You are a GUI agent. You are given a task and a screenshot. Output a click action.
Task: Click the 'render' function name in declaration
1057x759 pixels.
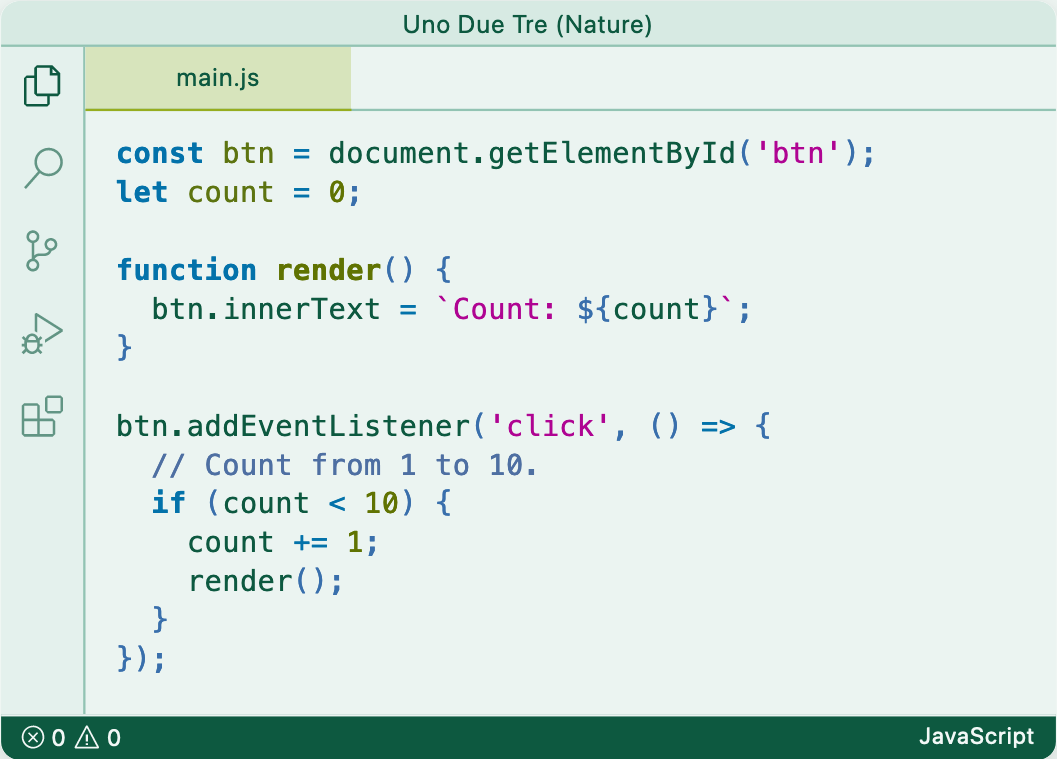click(x=329, y=270)
